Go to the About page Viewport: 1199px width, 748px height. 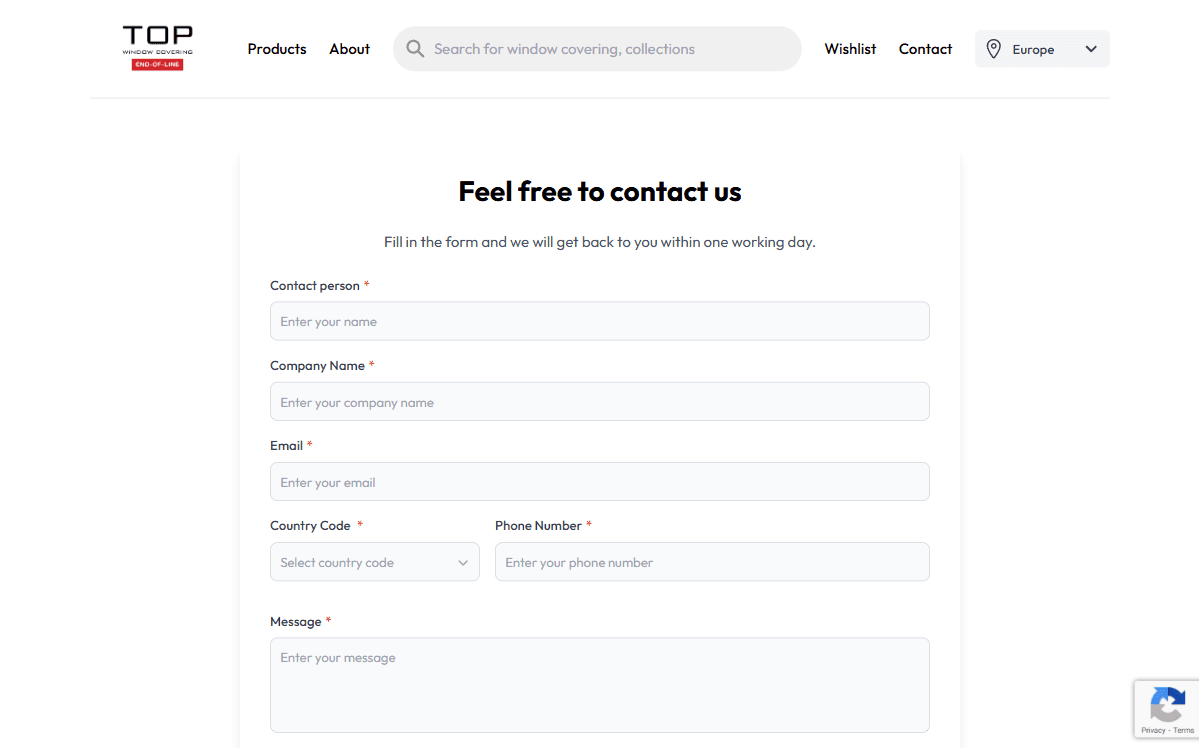coord(349,49)
